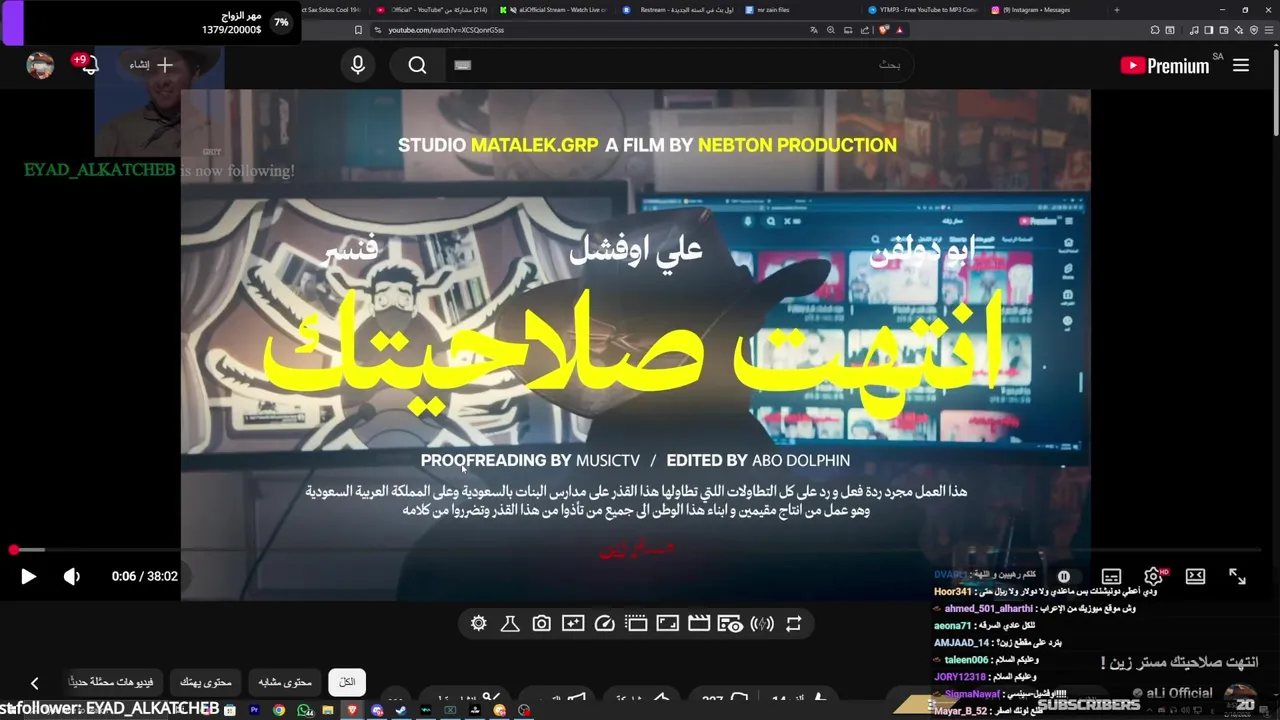The width and height of the screenshot is (1280, 720).
Task: Open player settings gear
Action: [x=1153, y=576]
